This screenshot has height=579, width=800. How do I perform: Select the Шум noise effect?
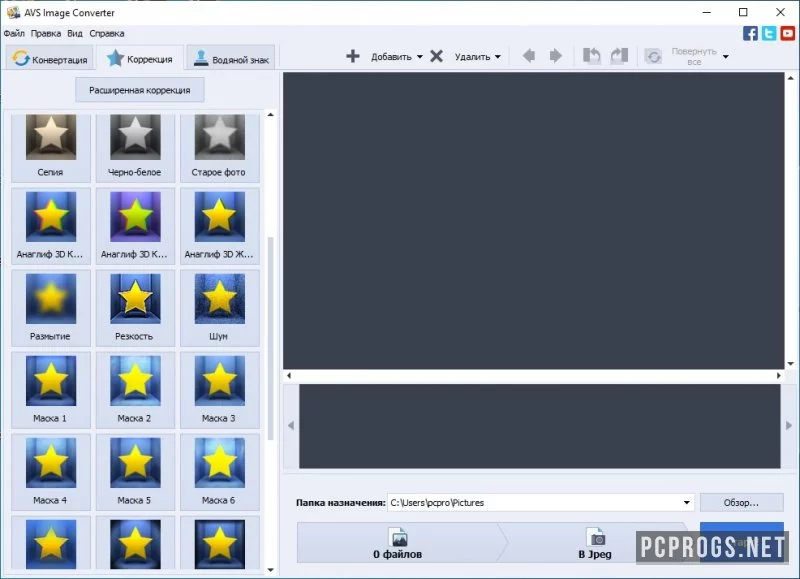[x=219, y=308]
